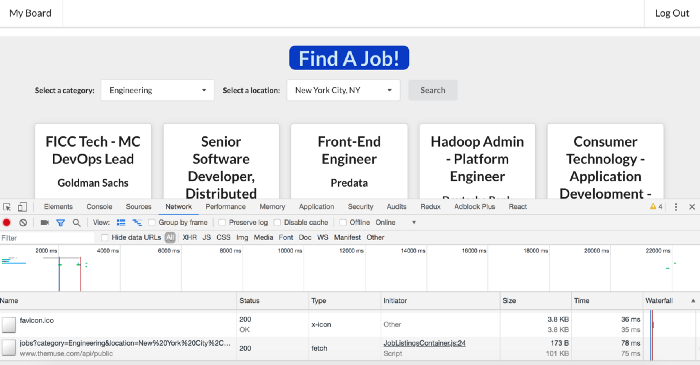
Task: Open the FICC Tech - MC DevOps Lead card
Action: click(93, 161)
